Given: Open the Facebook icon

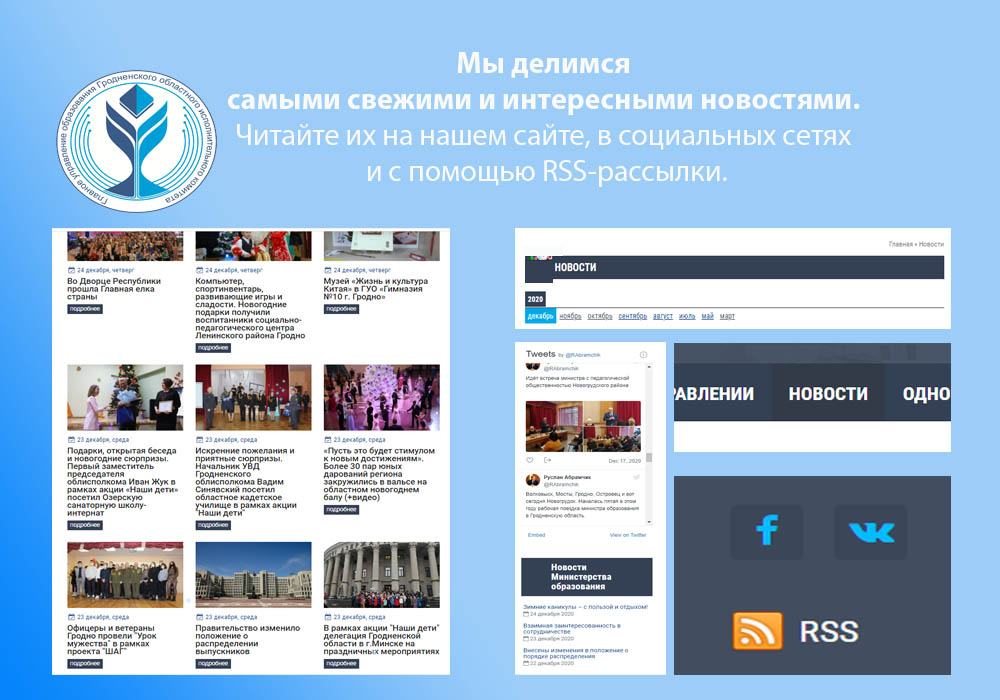Looking at the screenshot, I should click(767, 532).
